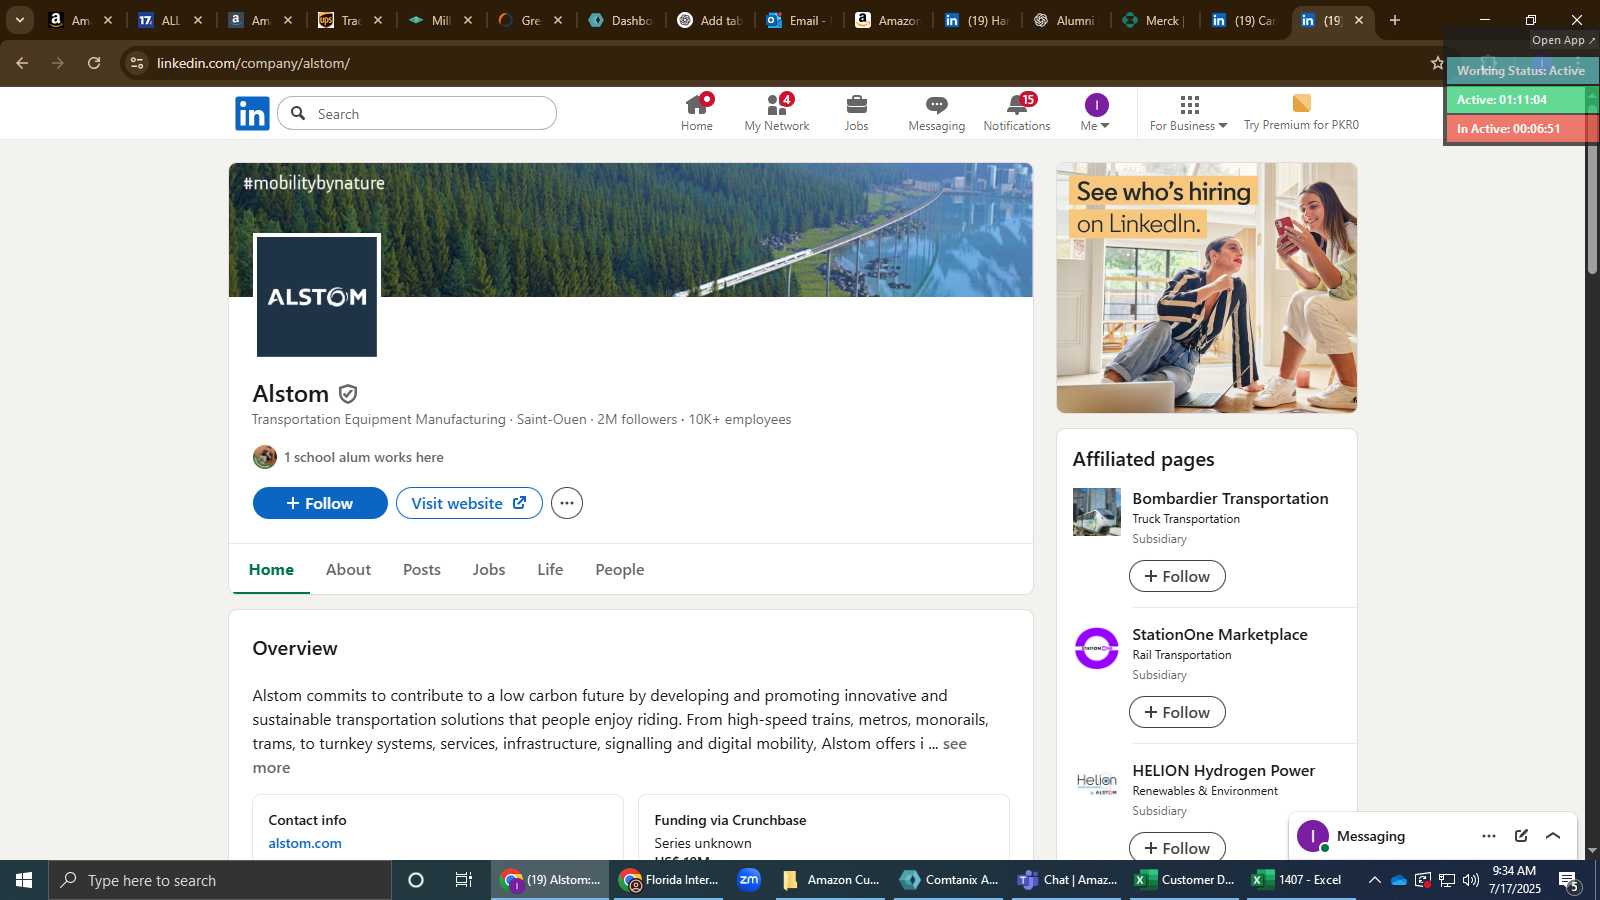Follow HELION Hydrogen Power
Image resolution: width=1600 pixels, height=900 pixels.
pos(1177,847)
